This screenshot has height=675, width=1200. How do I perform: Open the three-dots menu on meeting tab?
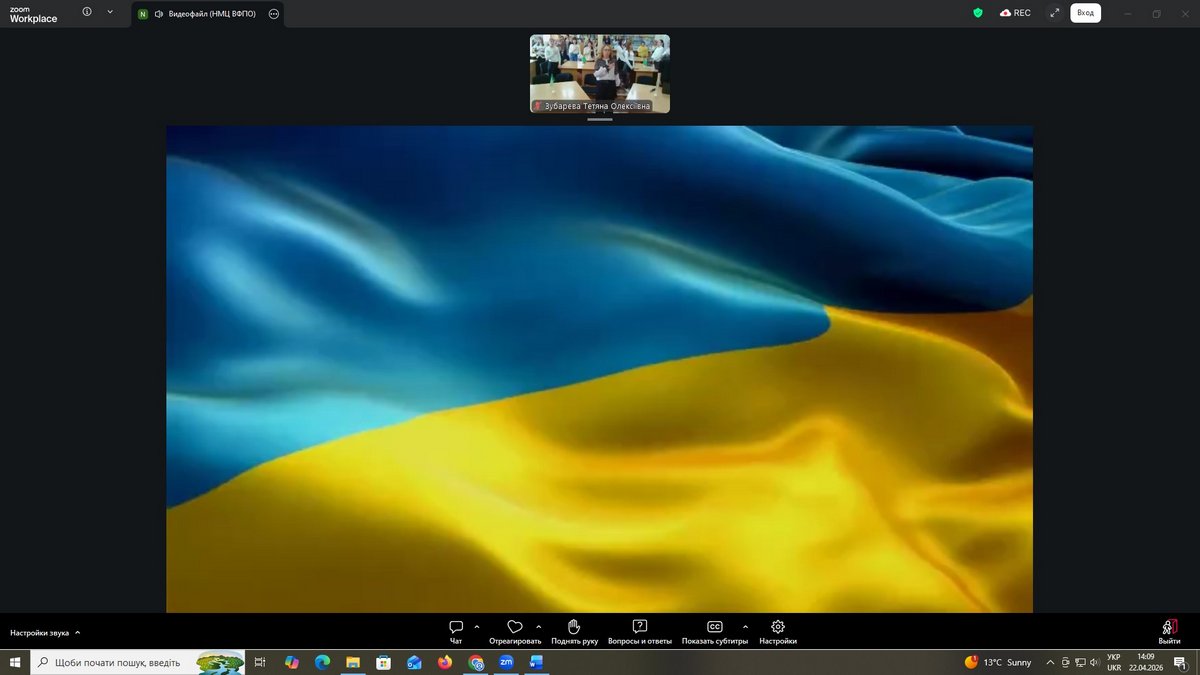click(x=274, y=14)
